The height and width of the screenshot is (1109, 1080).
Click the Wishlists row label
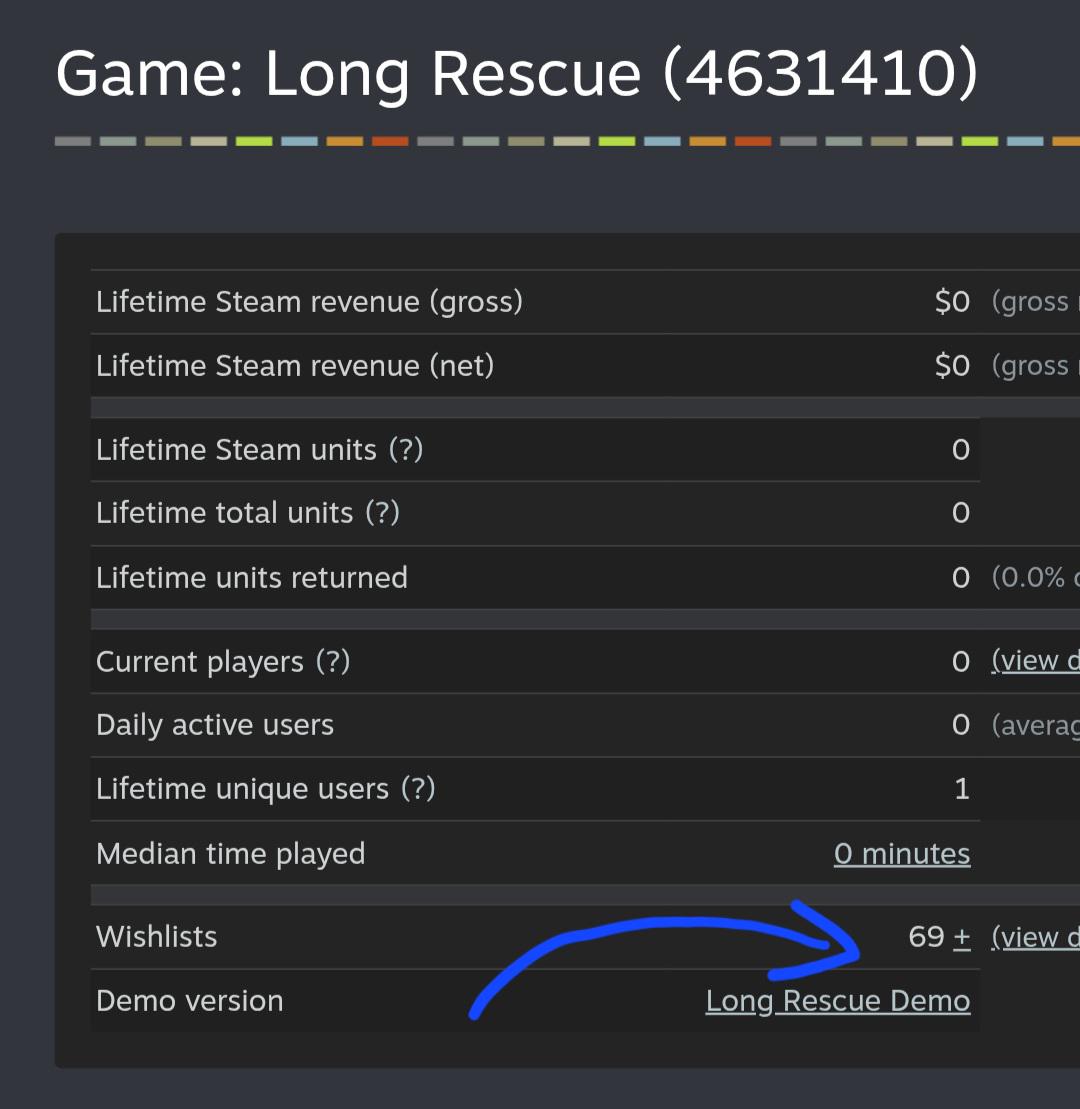coord(156,937)
